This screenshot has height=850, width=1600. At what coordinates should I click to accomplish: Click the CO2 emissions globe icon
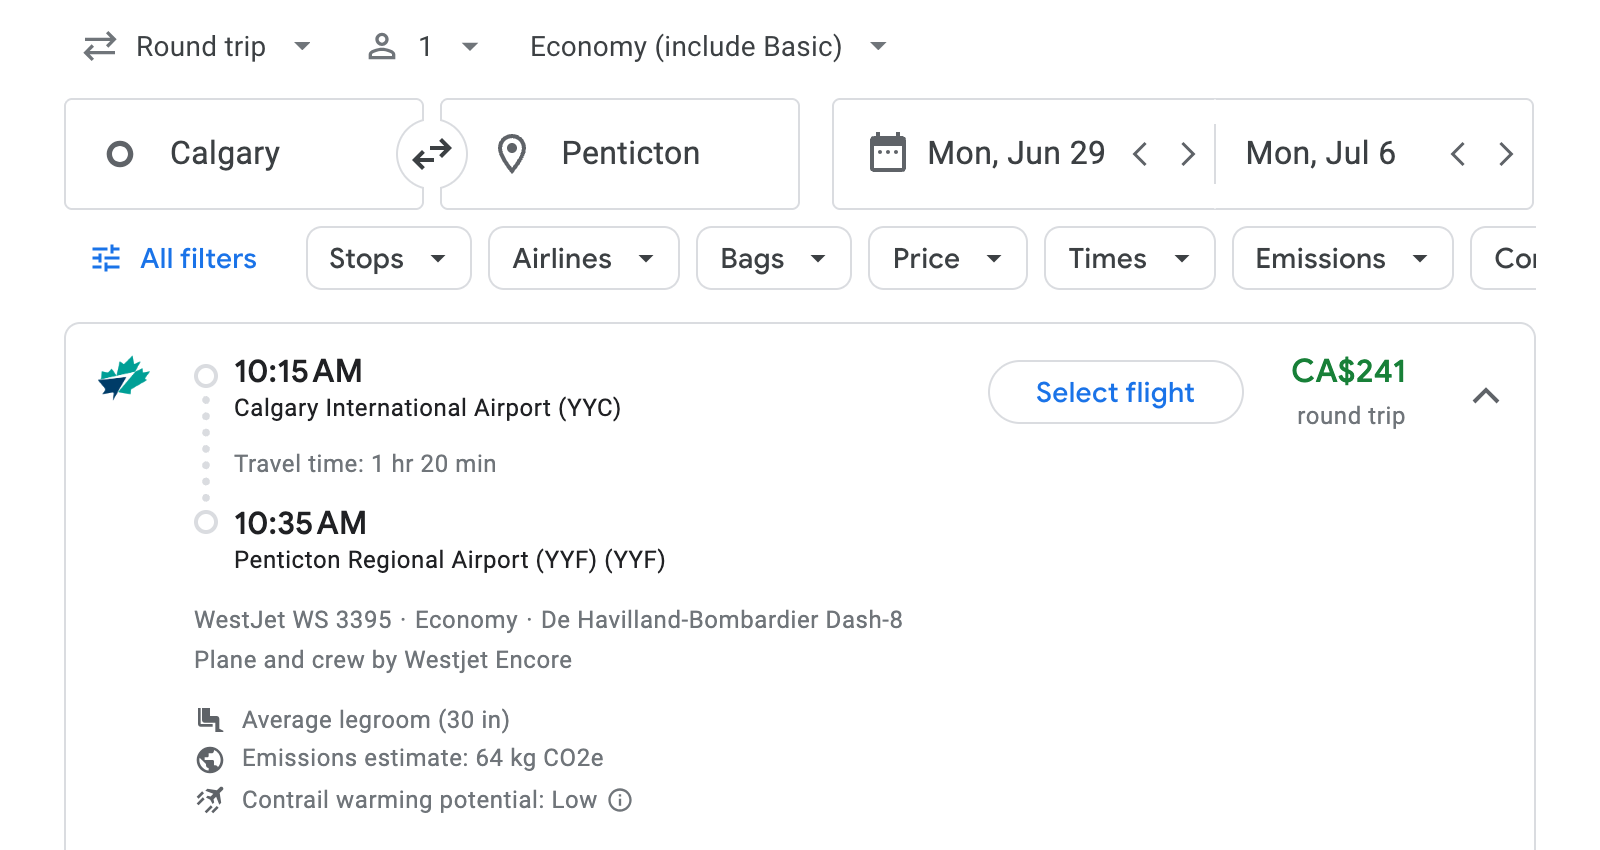point(209,759)
